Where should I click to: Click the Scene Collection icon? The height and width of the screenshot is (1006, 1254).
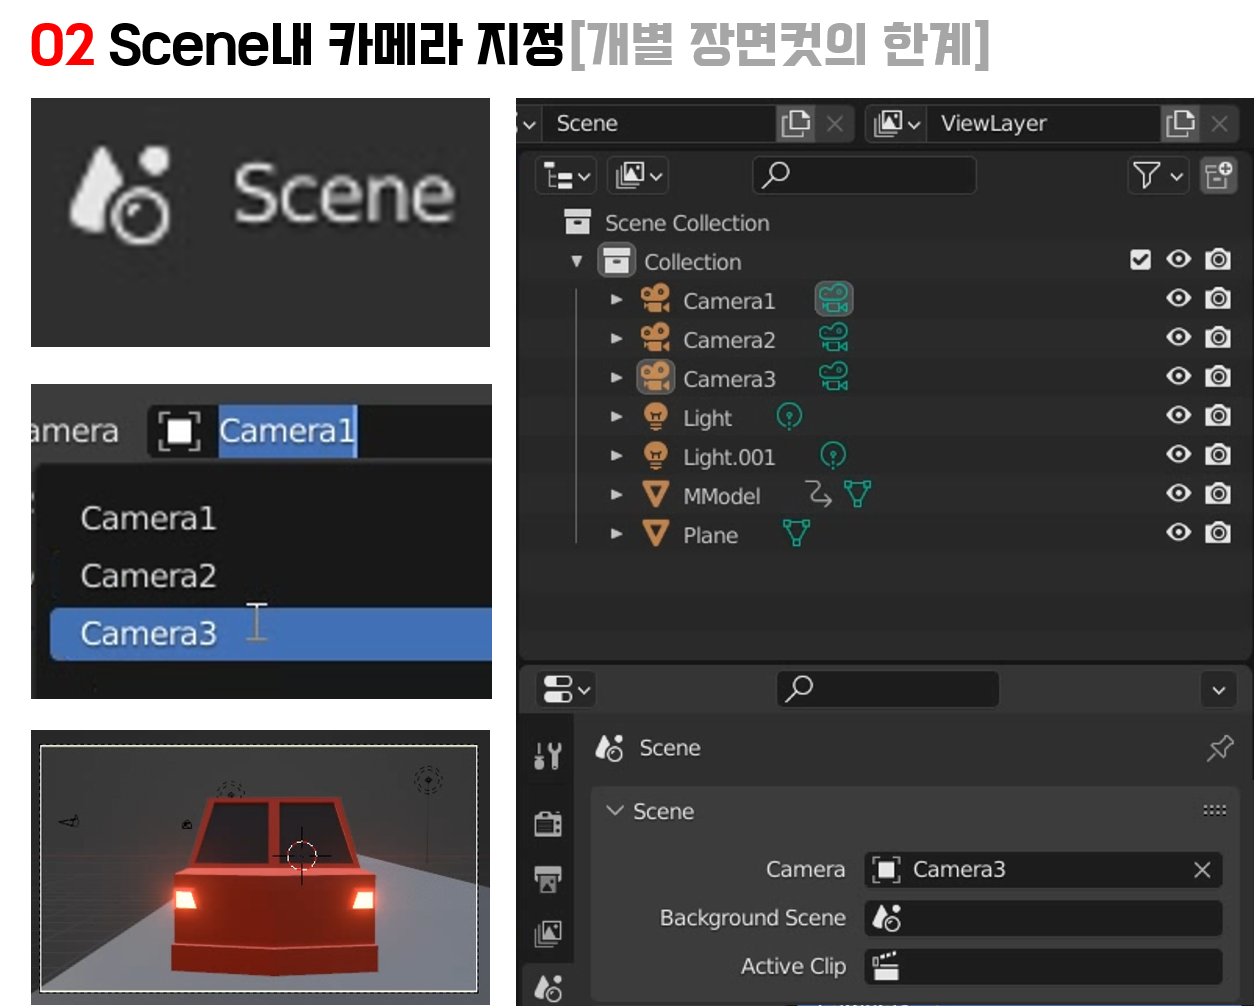(x=577, y=221)
